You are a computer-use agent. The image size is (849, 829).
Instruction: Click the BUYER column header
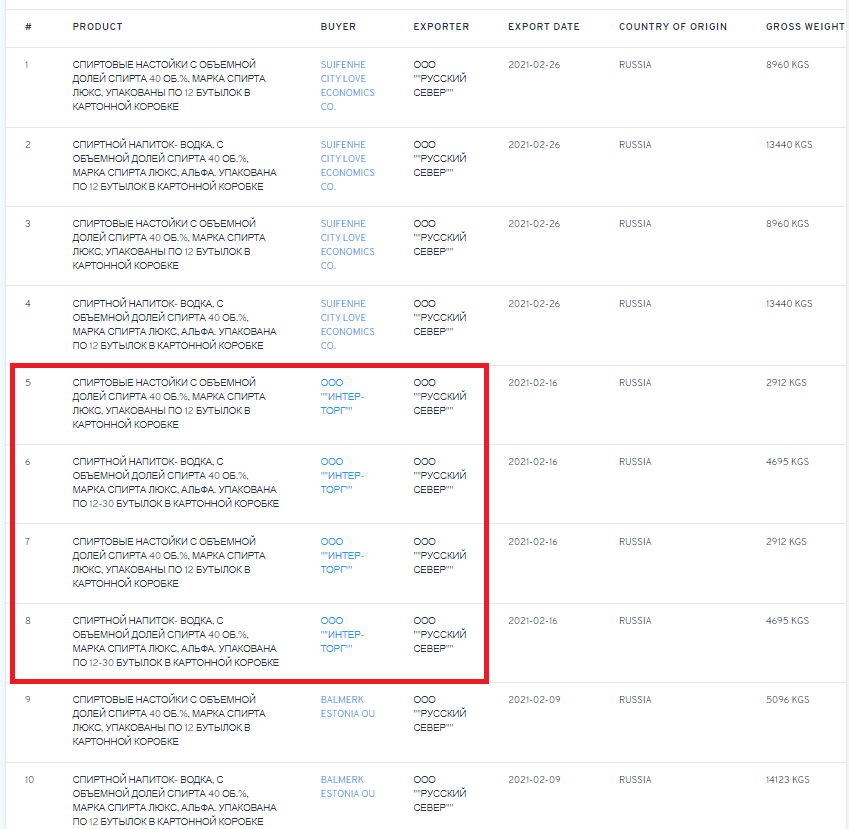337,26
